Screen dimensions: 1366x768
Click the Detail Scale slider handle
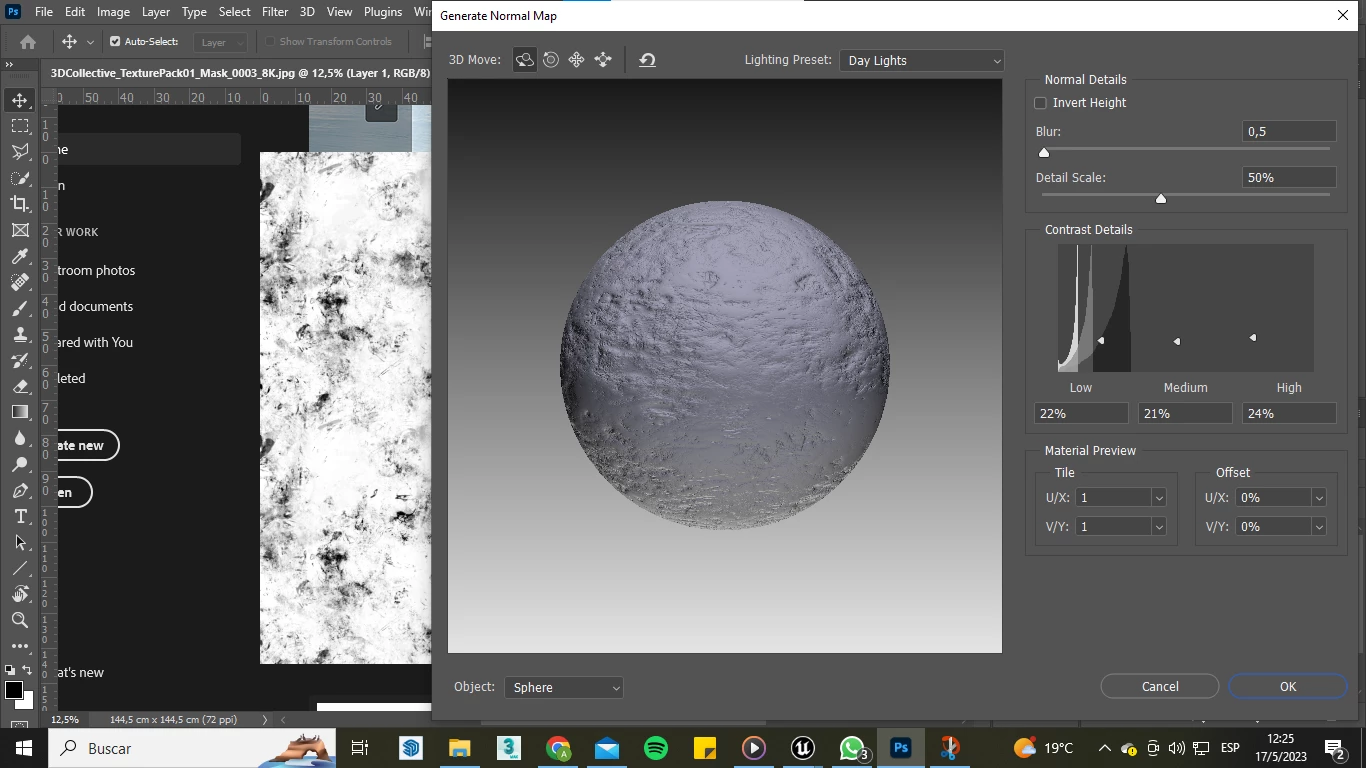(x=1161, y=198)
